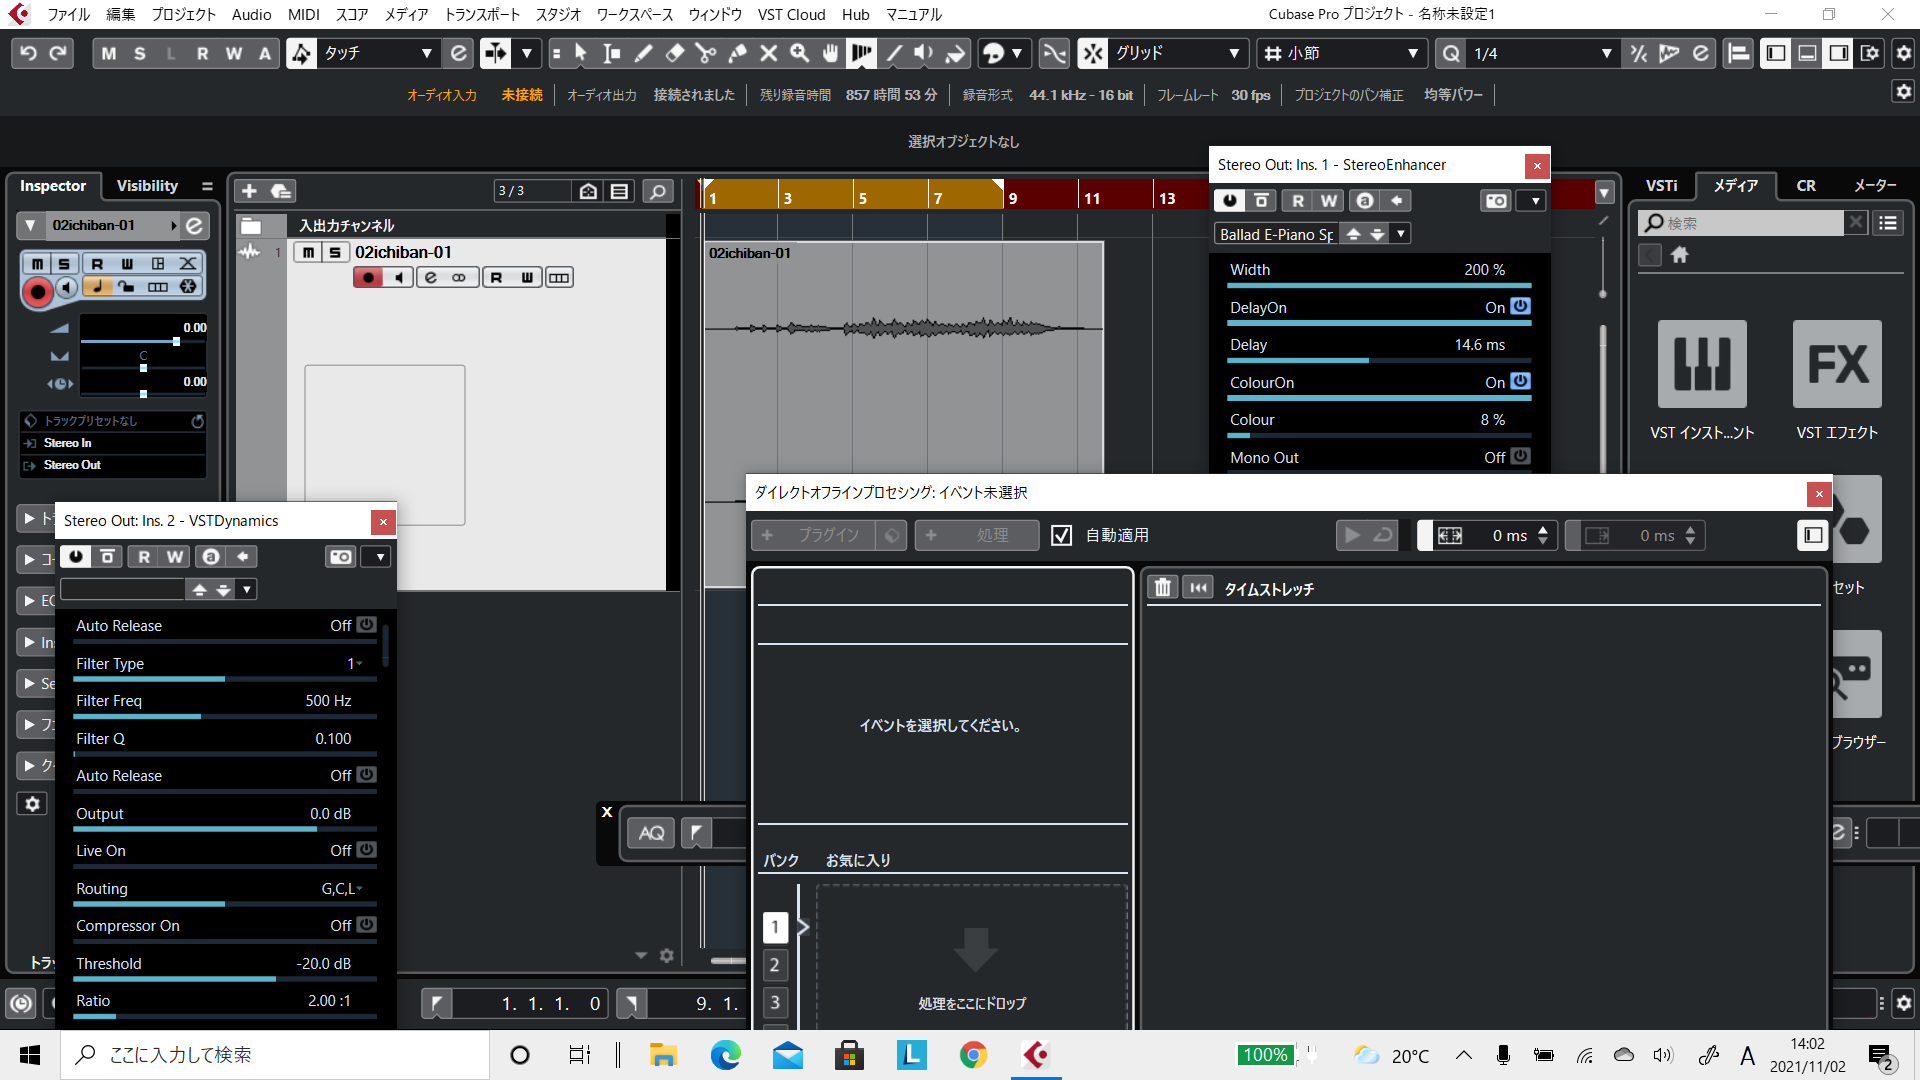Select the Scissors split tool
Screen dimensions: 1920x1080
(706, 53)
